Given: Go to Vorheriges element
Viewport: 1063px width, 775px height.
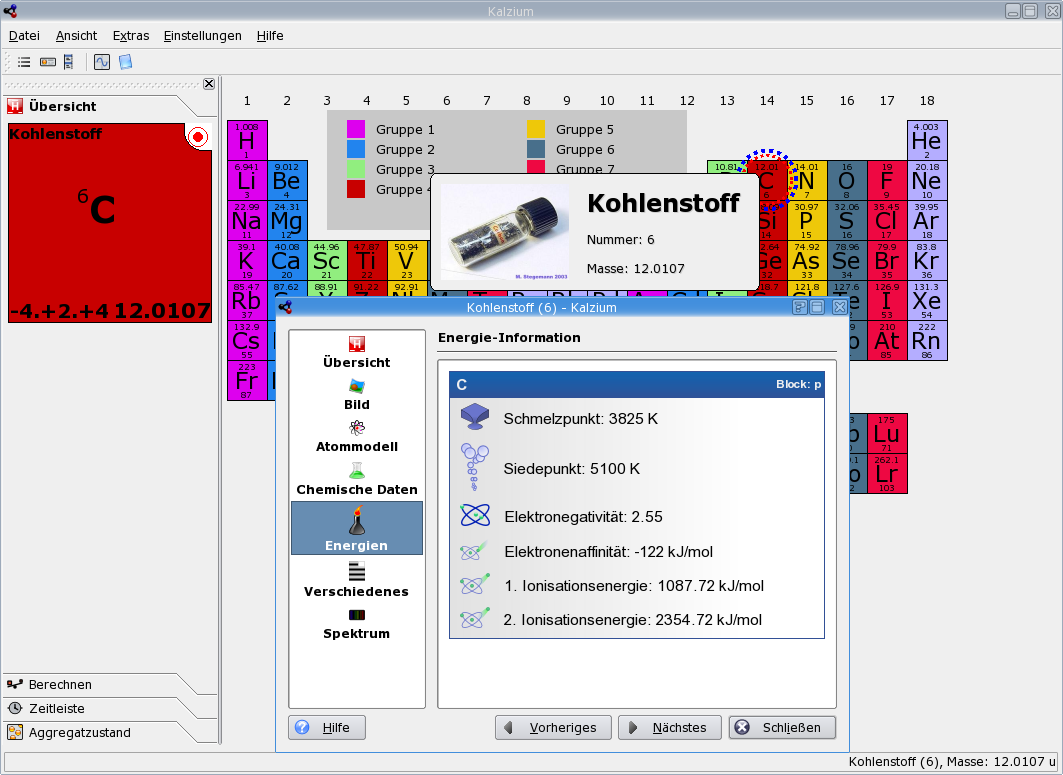Looking at the screenshot, I should tap(553, 728).
